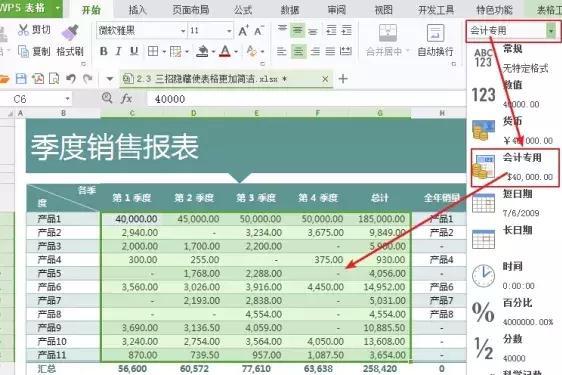Click print preview icon
The width and height of the screenshot is (562, 375).
54,79
